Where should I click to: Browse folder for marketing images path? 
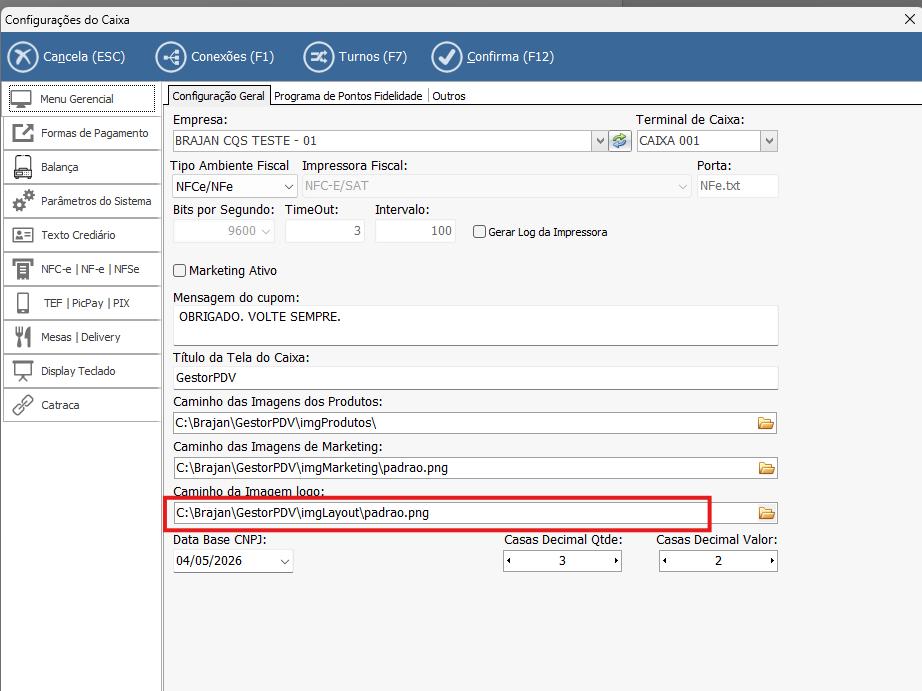click(x=766, y=468)
